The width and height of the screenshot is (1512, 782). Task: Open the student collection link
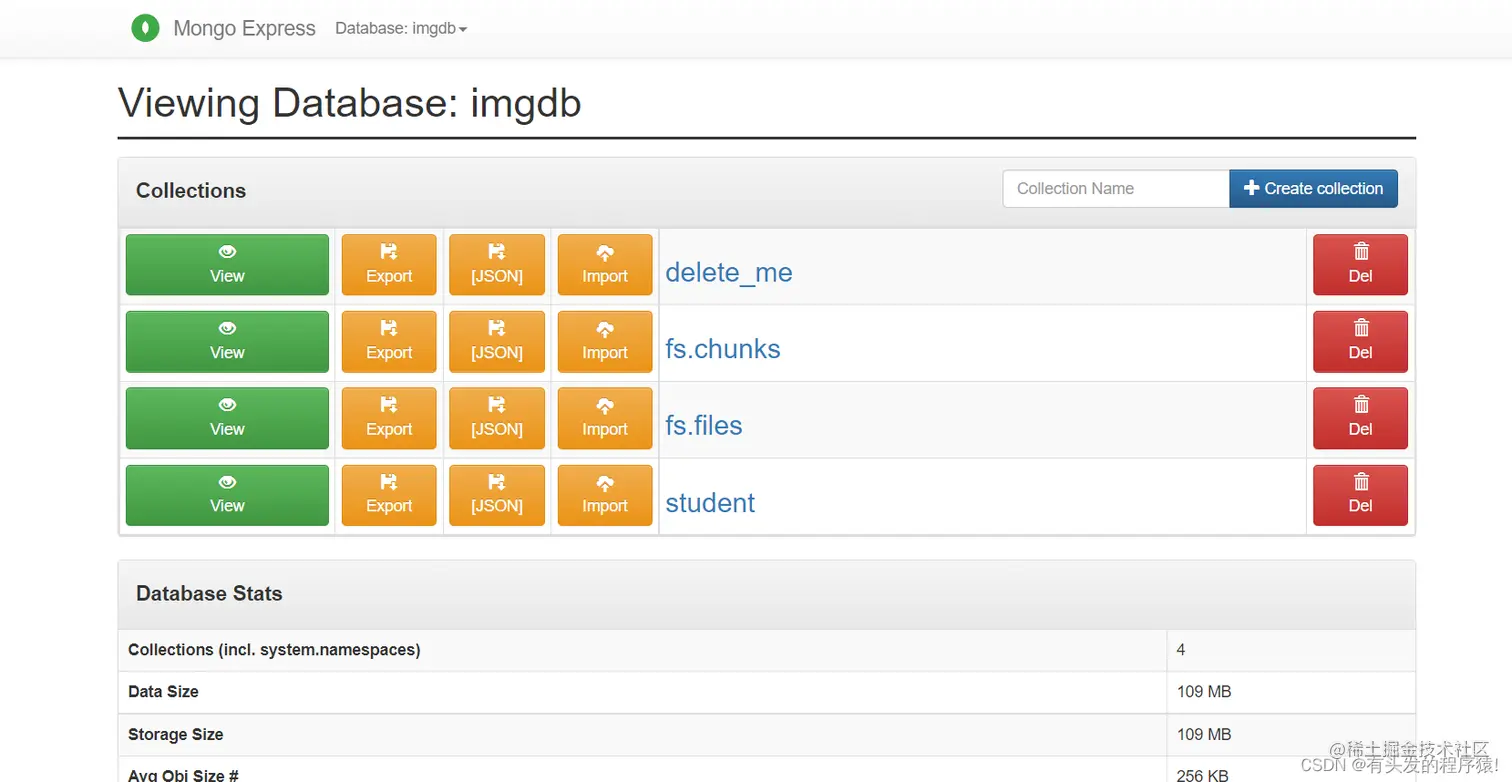coord(710,502)
